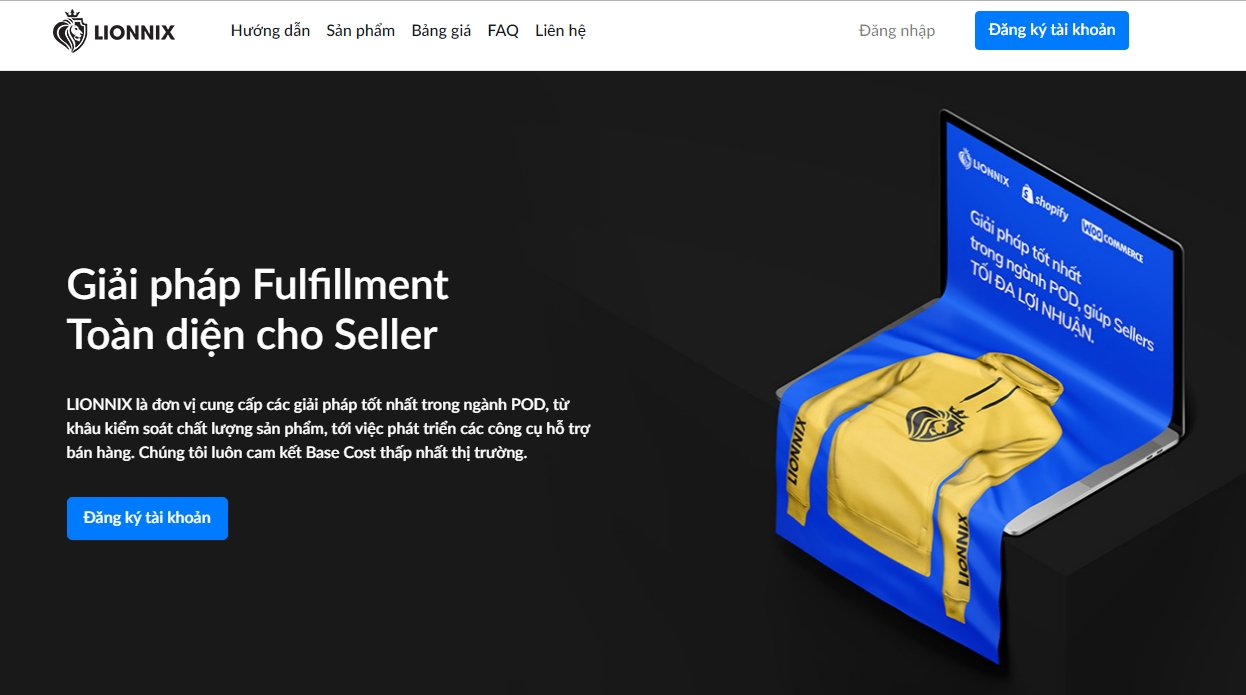
Task: Open the Hướng dẫn menu item
Action: point(270,31)
